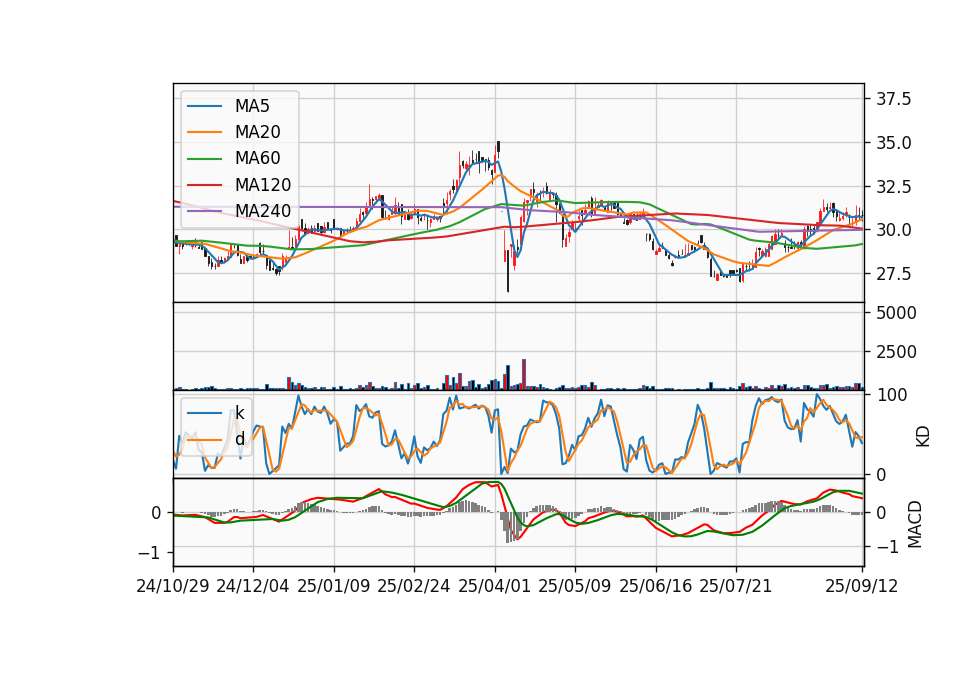Click the 25/02/24 date label
The image size is (960, 690).
click(414, 586)
